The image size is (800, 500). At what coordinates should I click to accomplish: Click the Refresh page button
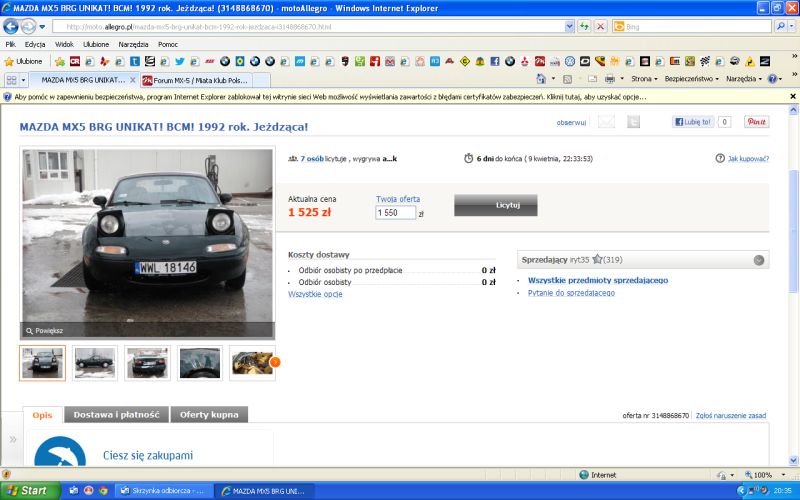[x=584, y=27]
